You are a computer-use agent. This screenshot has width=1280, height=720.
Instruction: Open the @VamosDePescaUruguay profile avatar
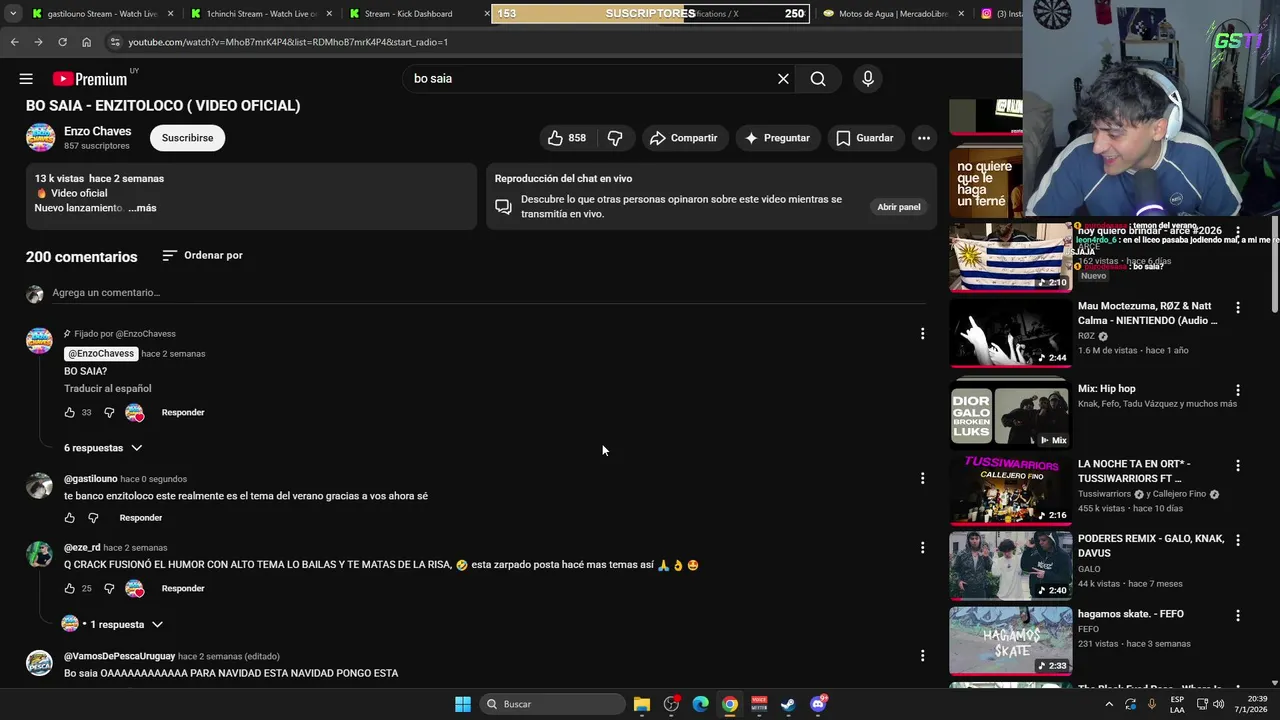(x=39, y=663)
